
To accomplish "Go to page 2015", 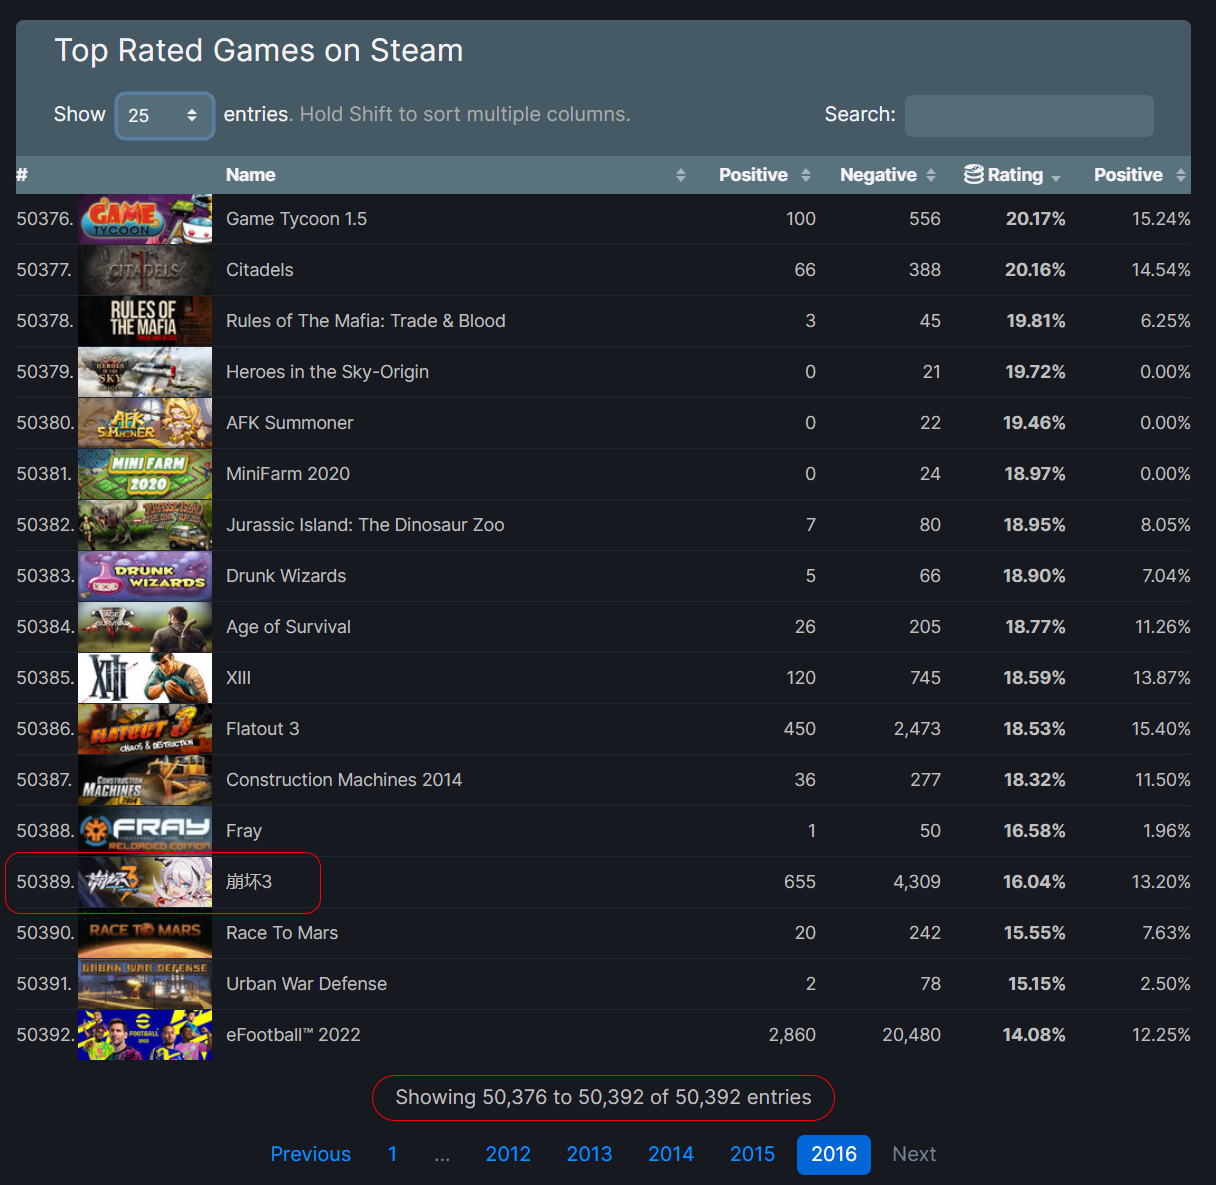I will (753, 1155).
